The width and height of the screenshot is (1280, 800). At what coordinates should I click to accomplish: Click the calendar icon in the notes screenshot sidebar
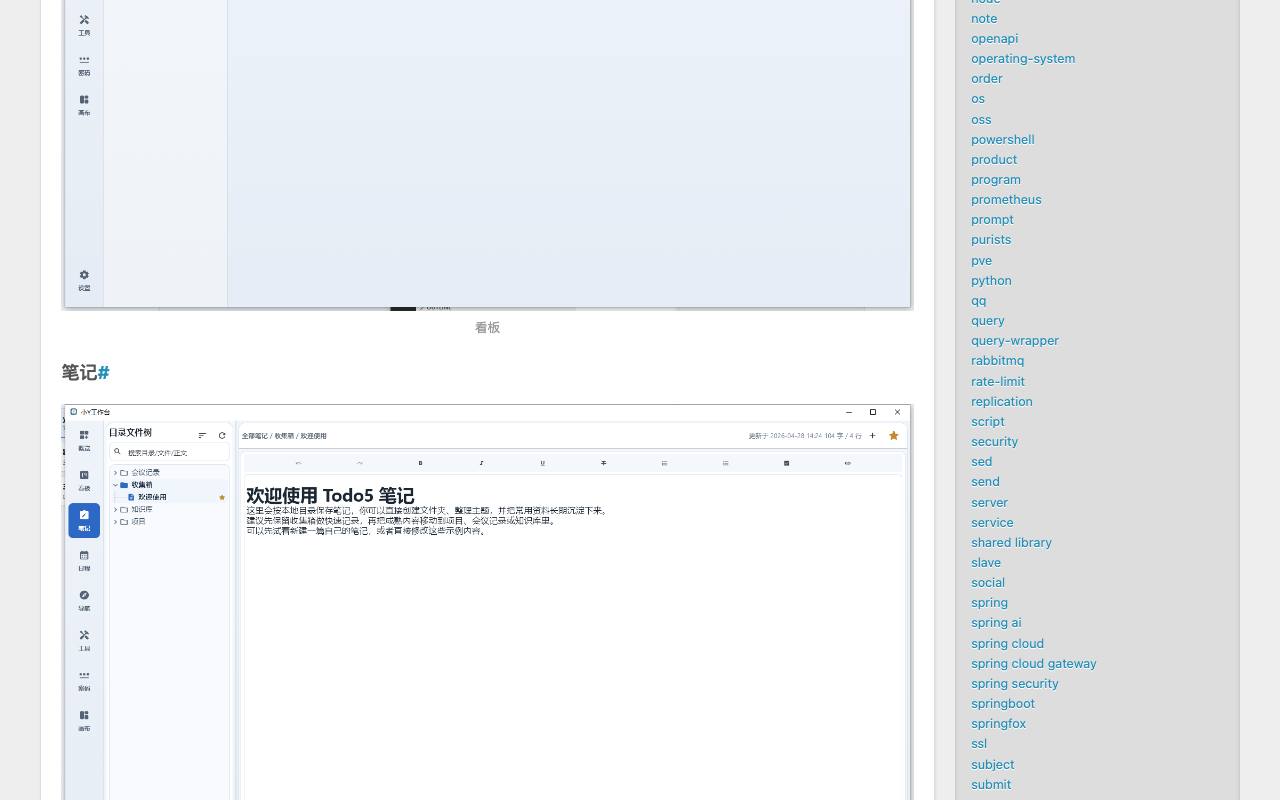(x=84, y=555)
